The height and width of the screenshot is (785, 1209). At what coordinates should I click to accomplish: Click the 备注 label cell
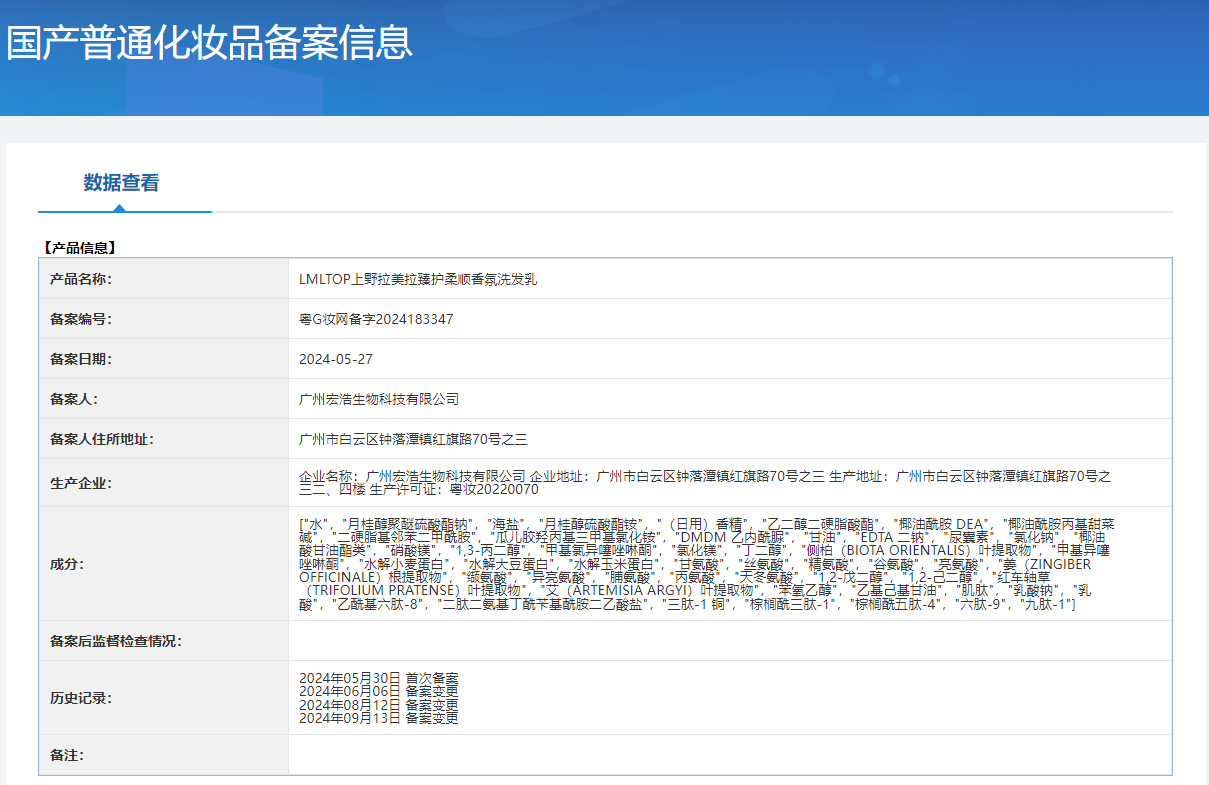click(164, 755)
